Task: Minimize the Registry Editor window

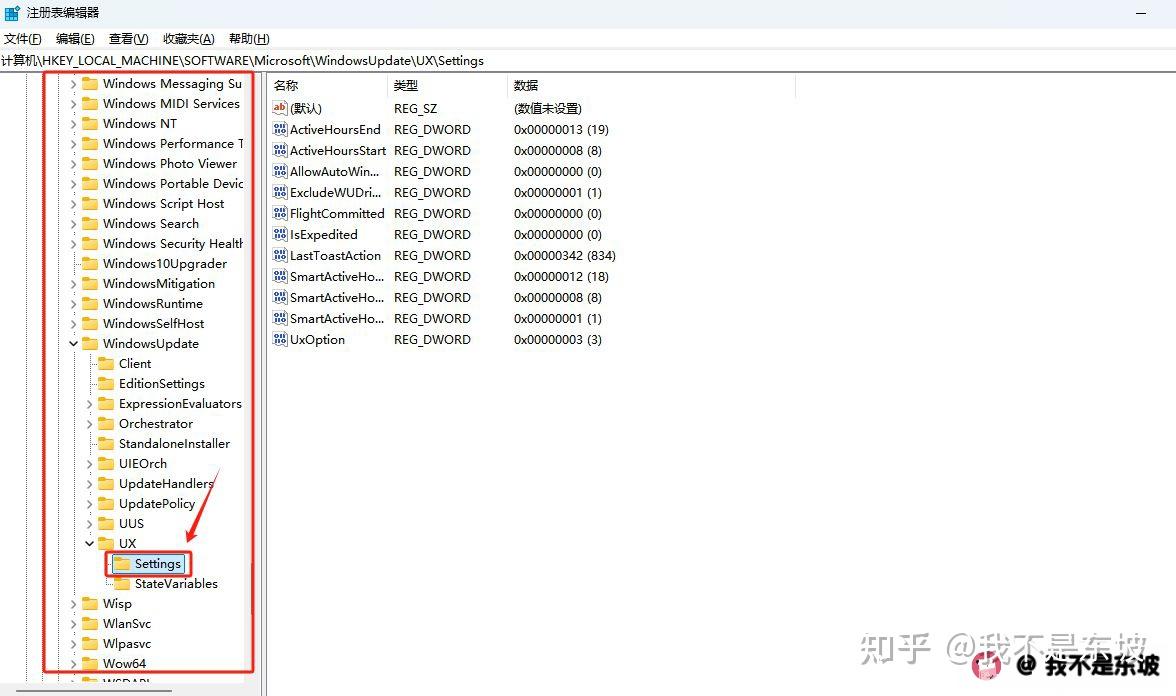Action: pos(1141,13)
